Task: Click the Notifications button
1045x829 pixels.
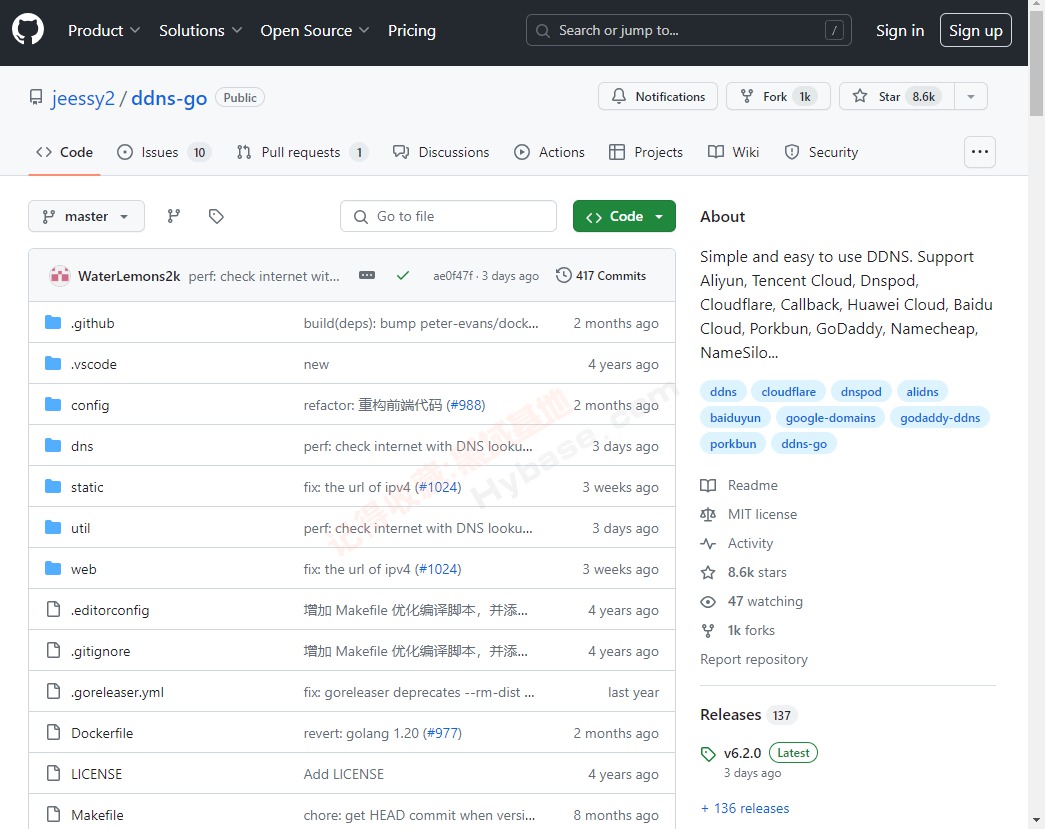Action: pos(658,97)
